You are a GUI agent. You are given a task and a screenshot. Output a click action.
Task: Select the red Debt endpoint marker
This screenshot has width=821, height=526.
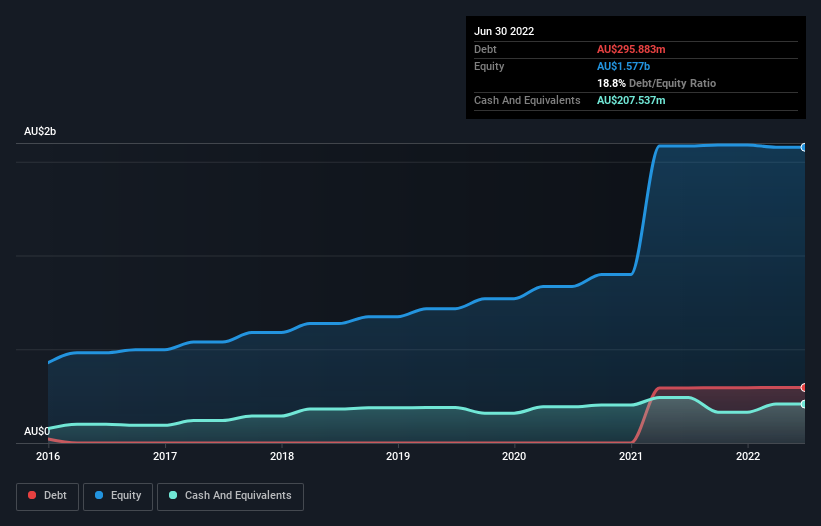(x=804, y=388)
